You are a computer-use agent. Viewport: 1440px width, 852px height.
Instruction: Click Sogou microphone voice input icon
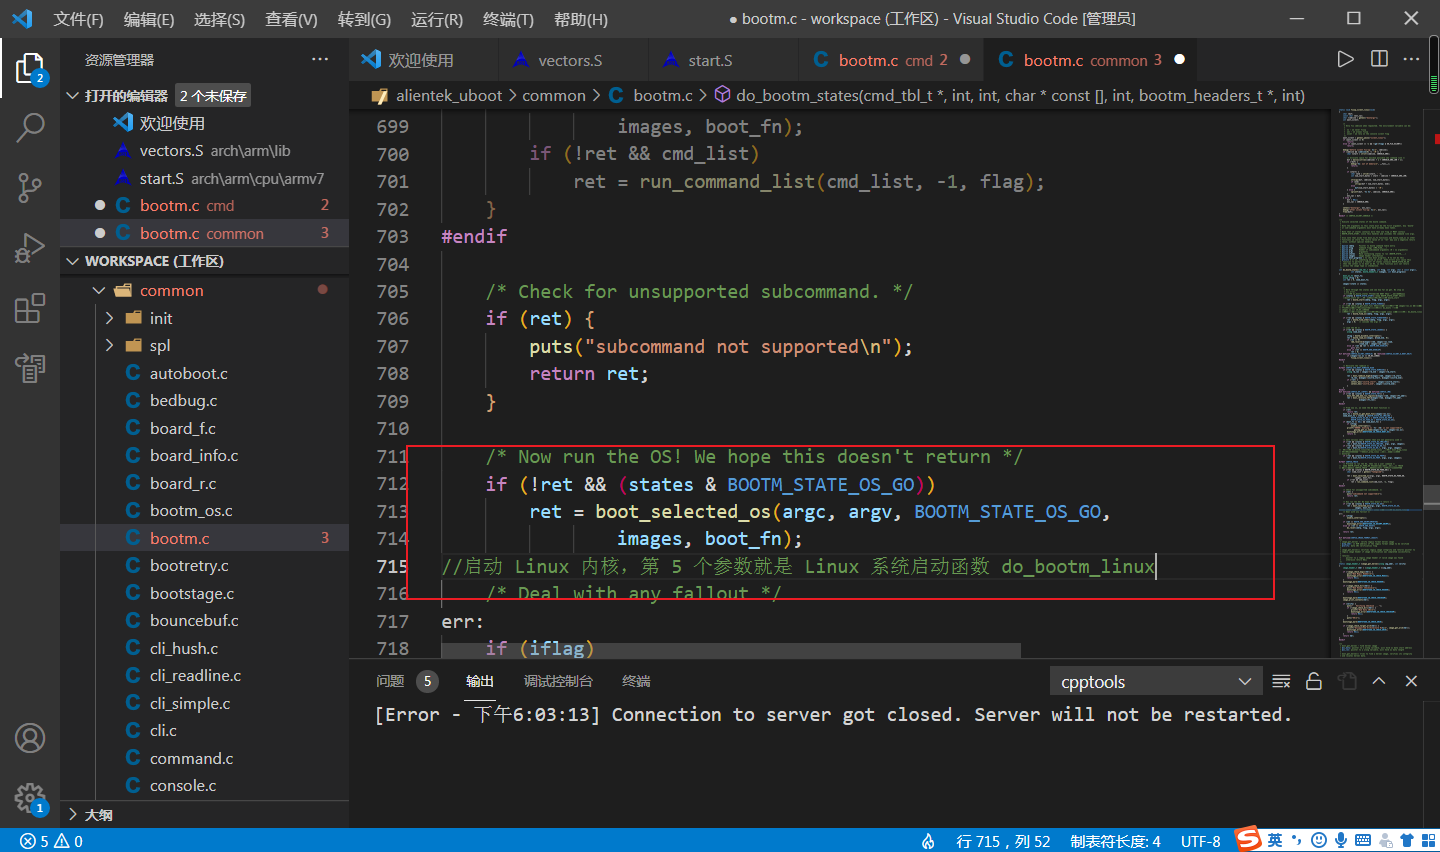pos(1340,840)
